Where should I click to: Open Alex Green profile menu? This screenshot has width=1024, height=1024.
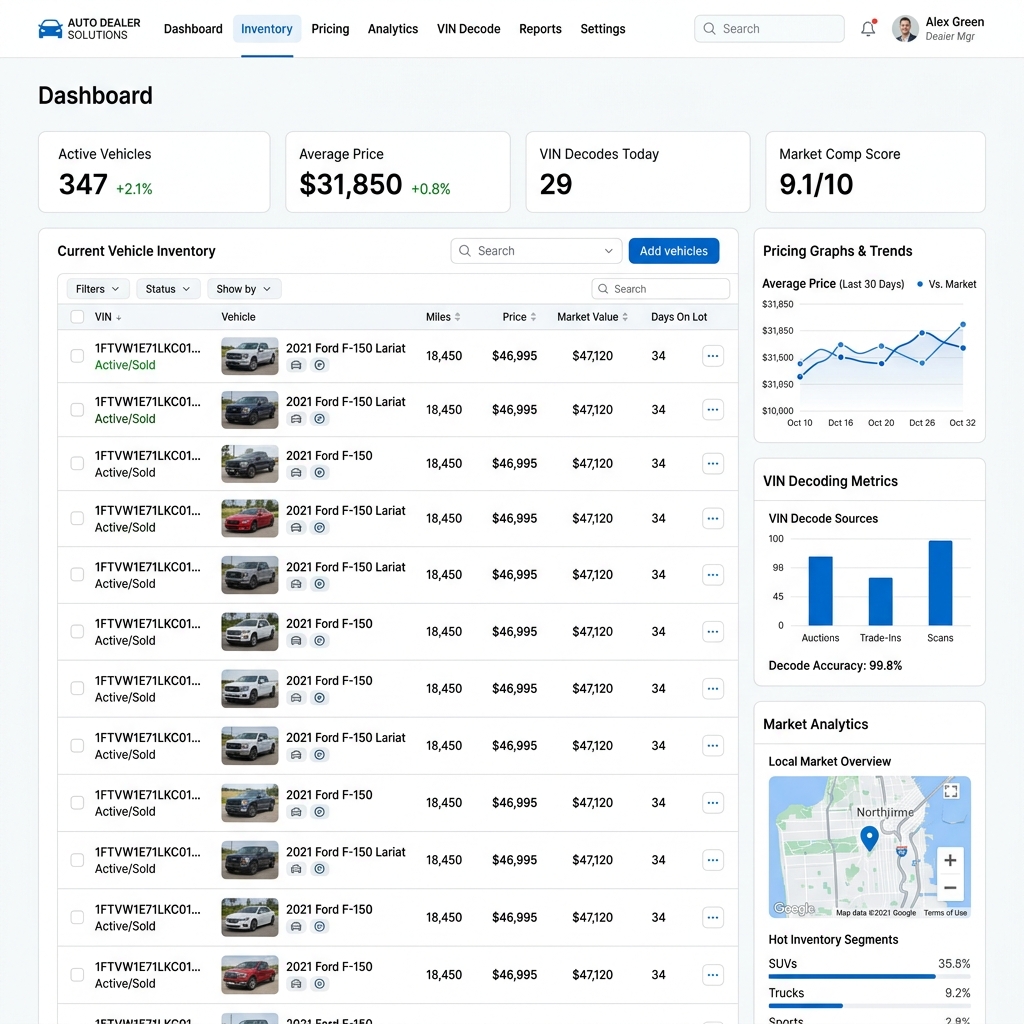[938, 29]
